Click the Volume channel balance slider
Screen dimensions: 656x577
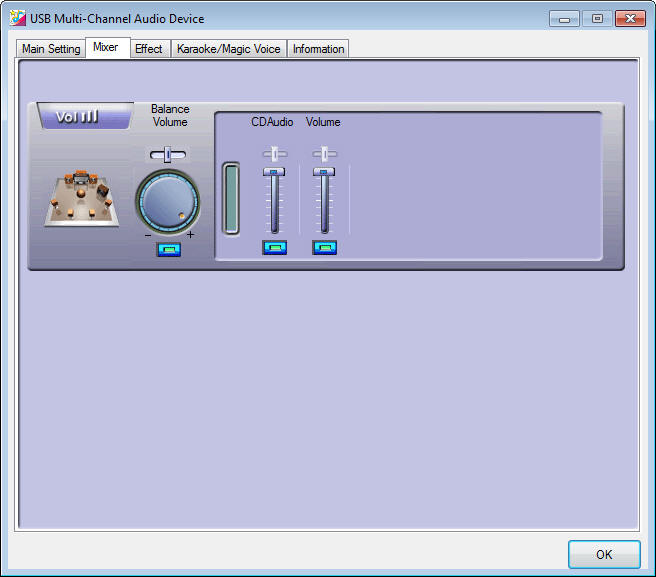click(324, 154)
